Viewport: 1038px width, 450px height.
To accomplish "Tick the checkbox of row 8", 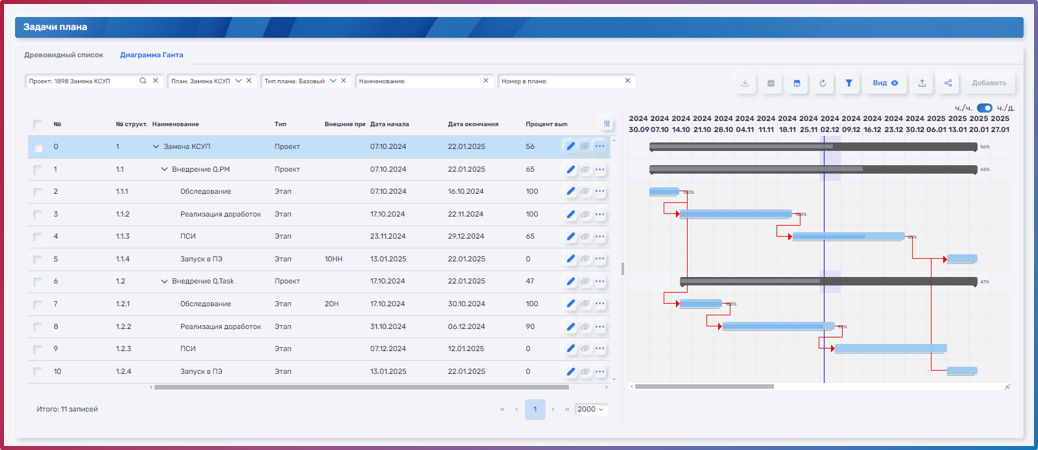I will [38, 327].
